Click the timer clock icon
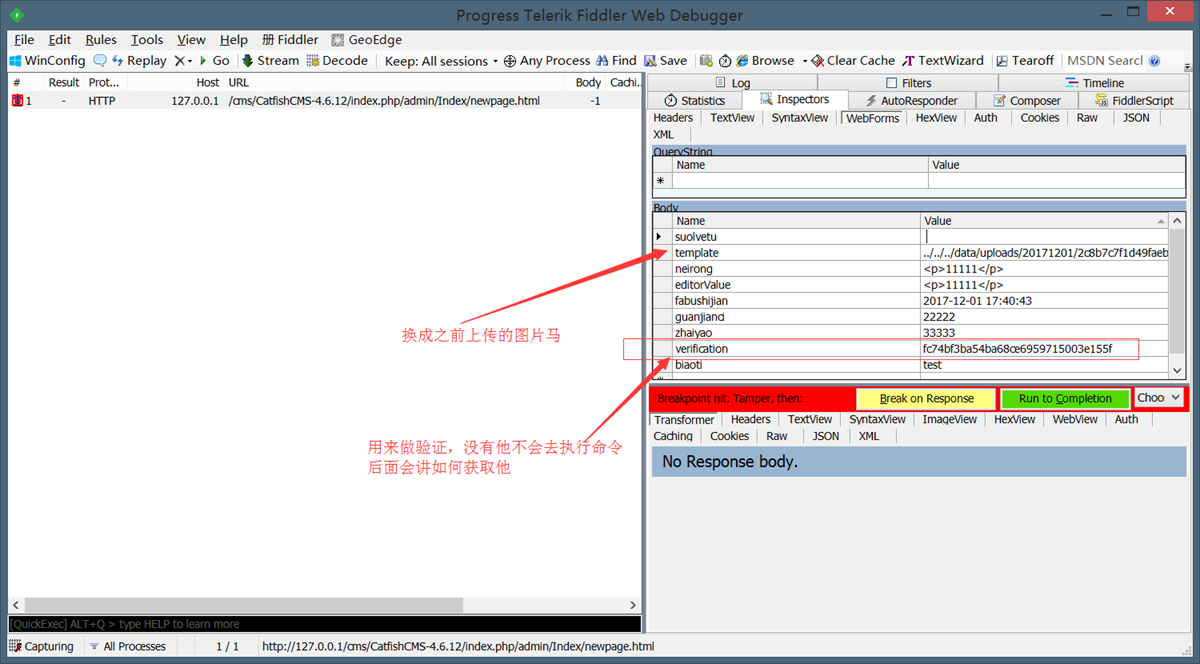Viewport: 1200px width, 664px height. tap(725, 60)
